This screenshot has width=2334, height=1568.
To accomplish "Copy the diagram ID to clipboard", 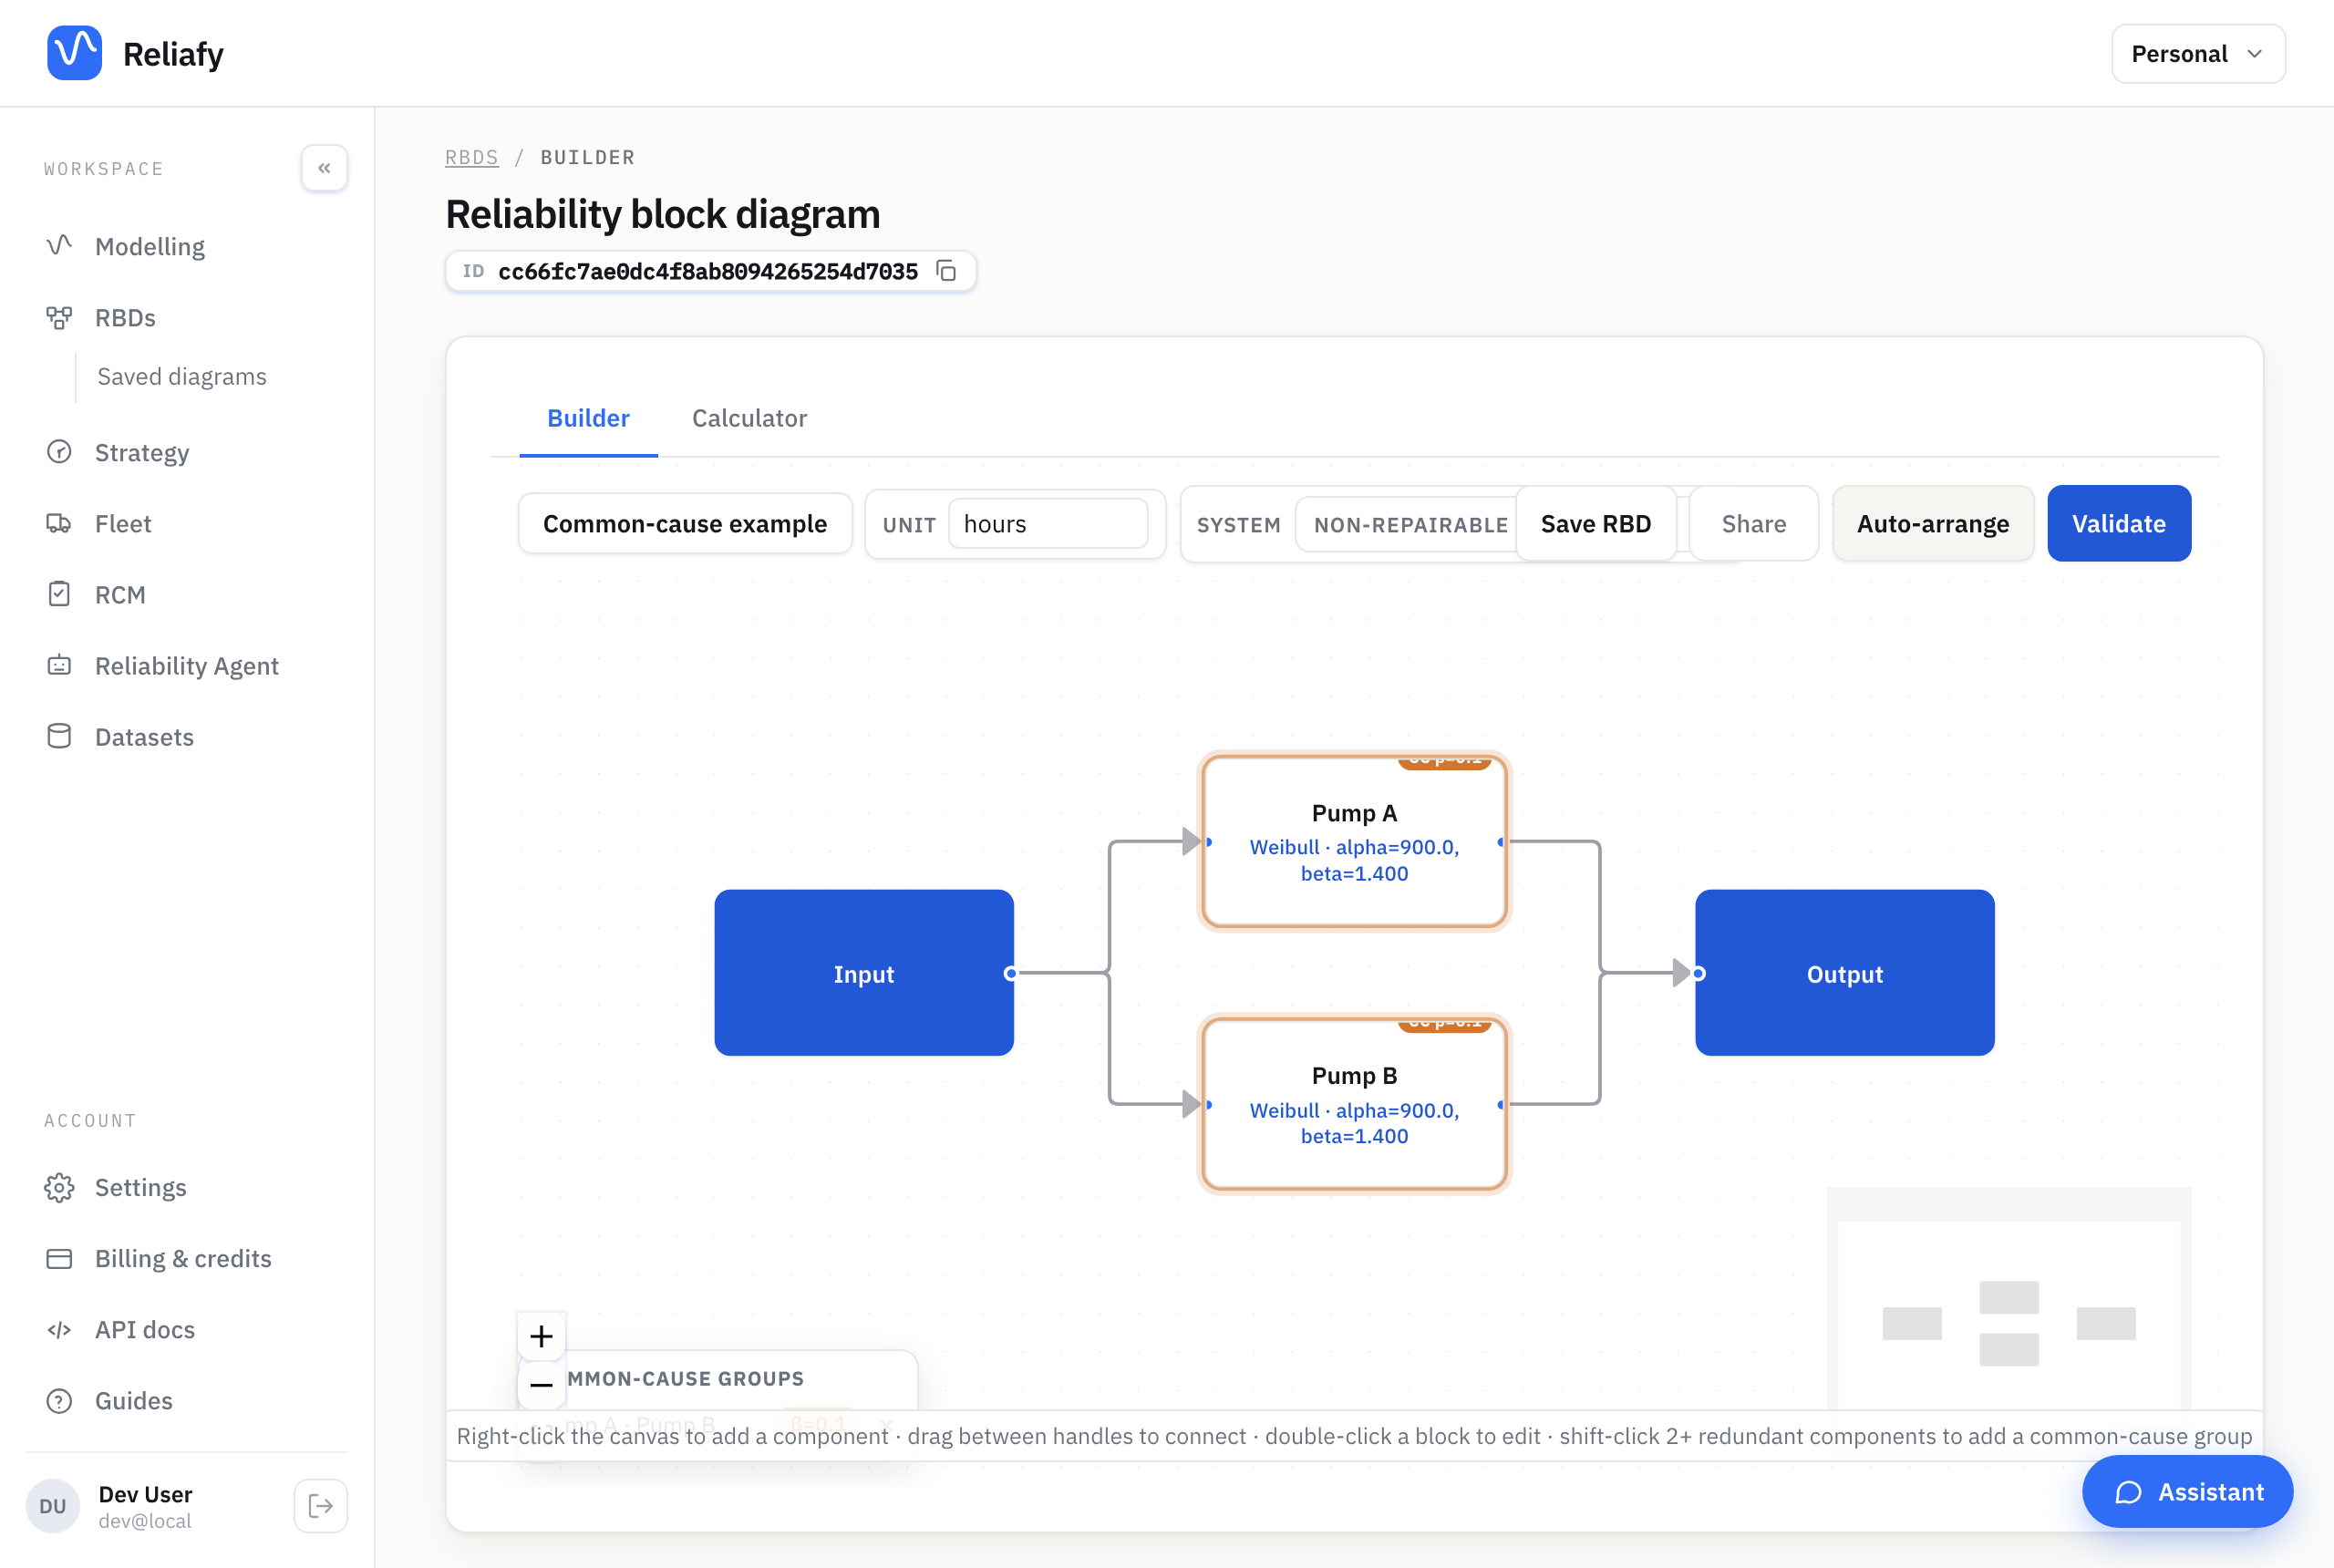I will 946,271.
